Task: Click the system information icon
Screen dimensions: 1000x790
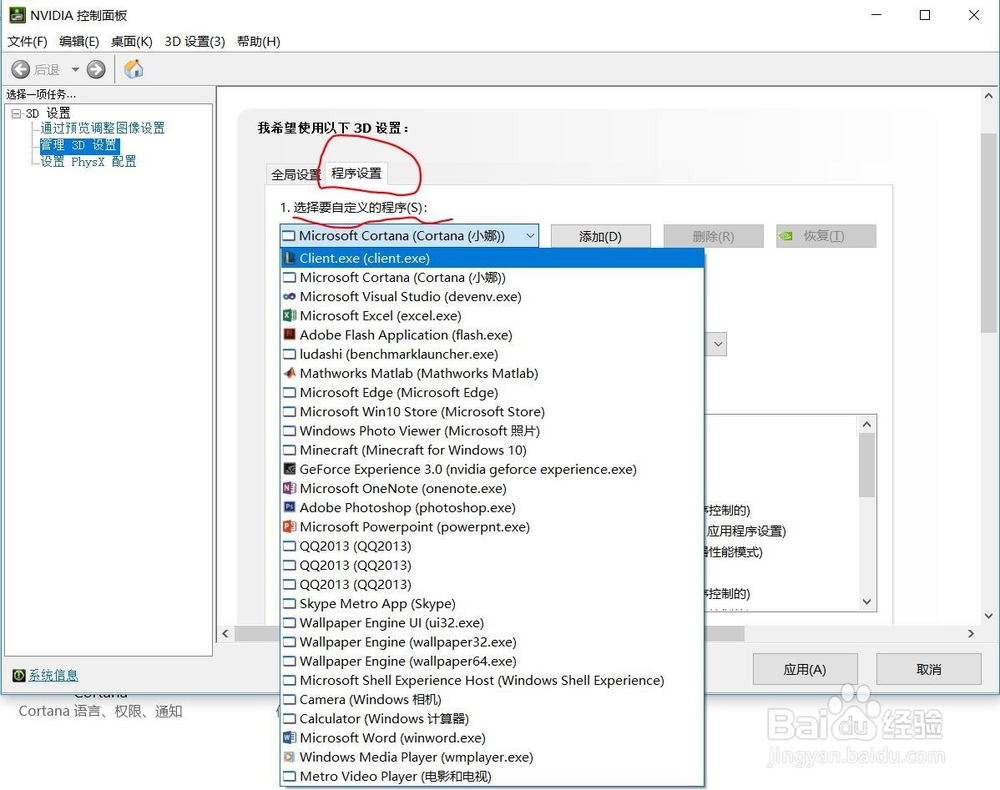Action: [x=19, y=675]
